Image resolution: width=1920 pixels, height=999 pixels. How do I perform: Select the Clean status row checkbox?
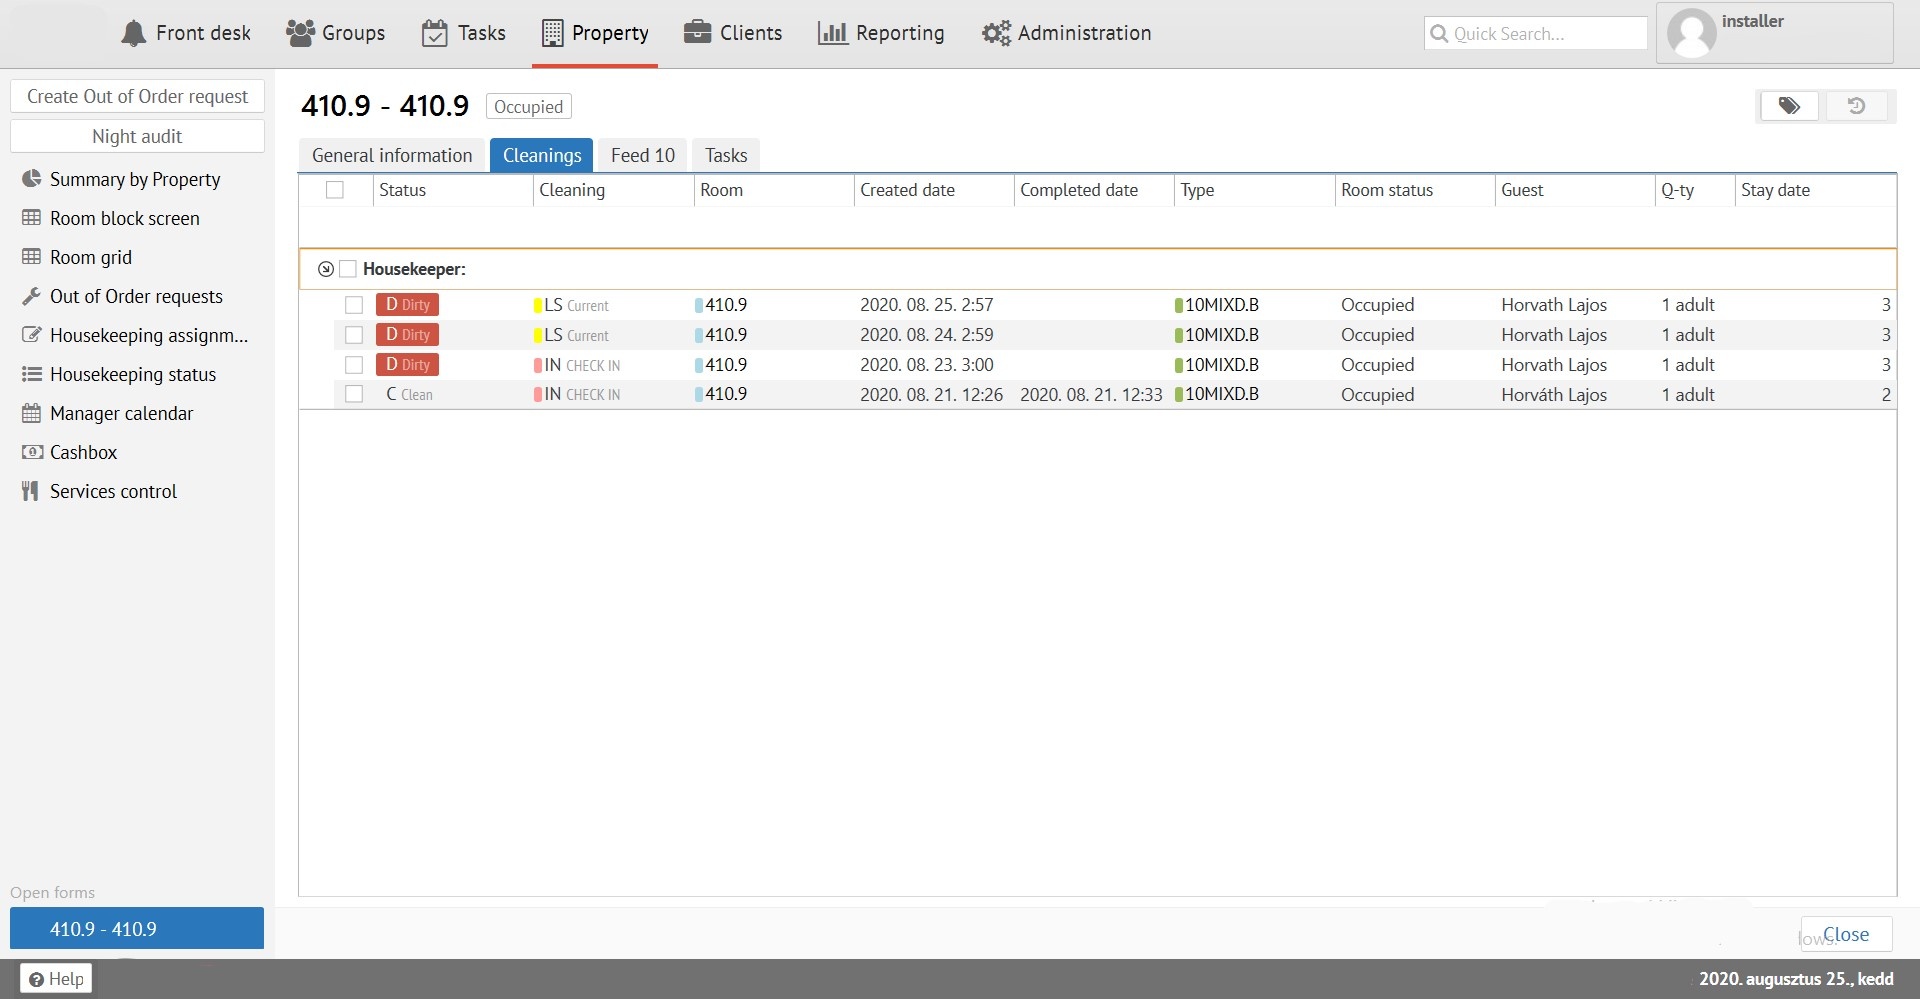[354, 394]
